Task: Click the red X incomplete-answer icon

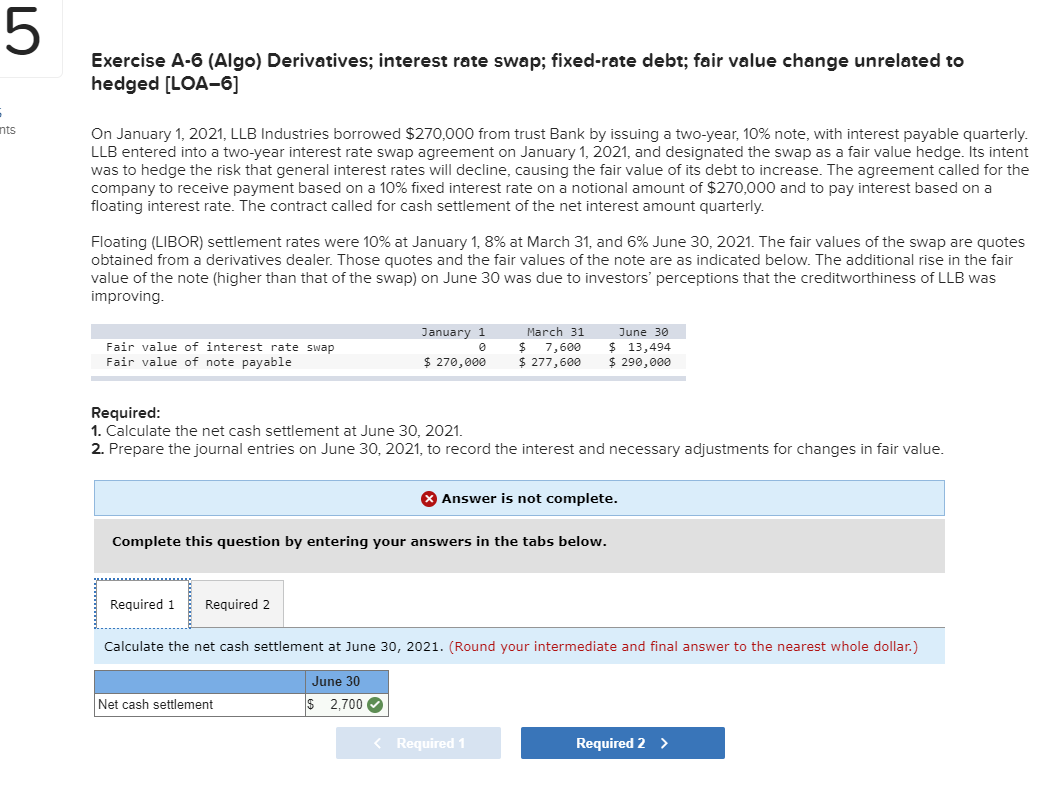Action: (x=430, y=498)
